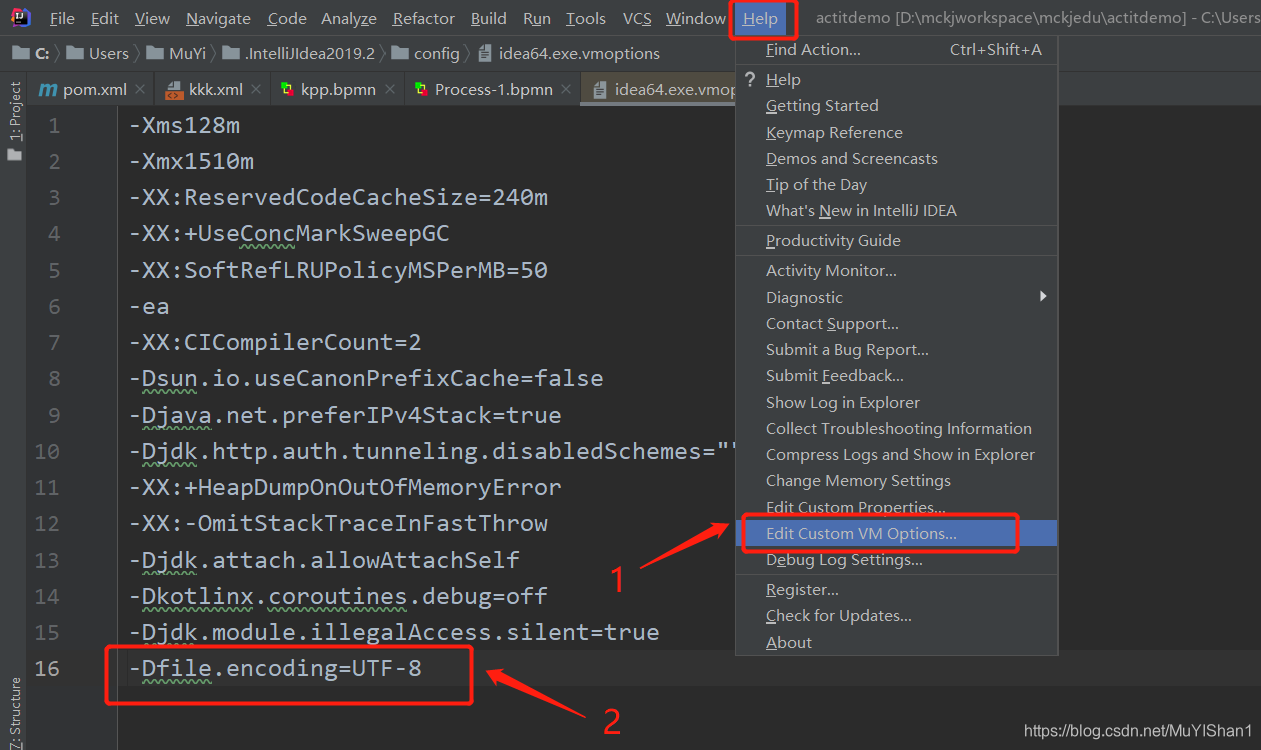Click the .IntelliJIdea2019.2 breadcrumb
Viewport: 1261px width, 750px height.
pyautogui.click(x=298, y=53)
